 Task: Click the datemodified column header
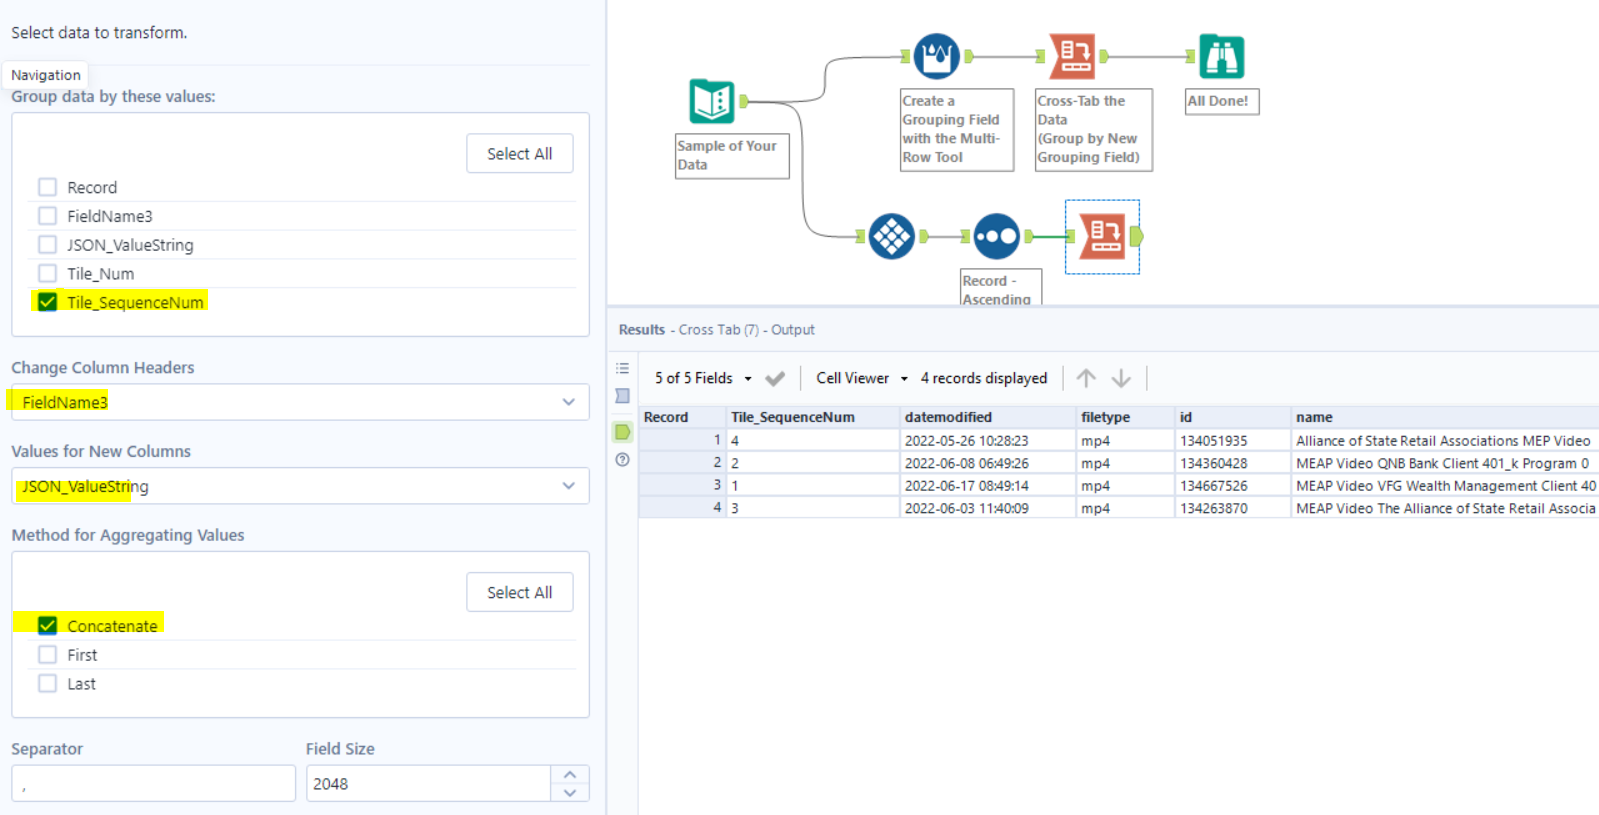(948, 417)
